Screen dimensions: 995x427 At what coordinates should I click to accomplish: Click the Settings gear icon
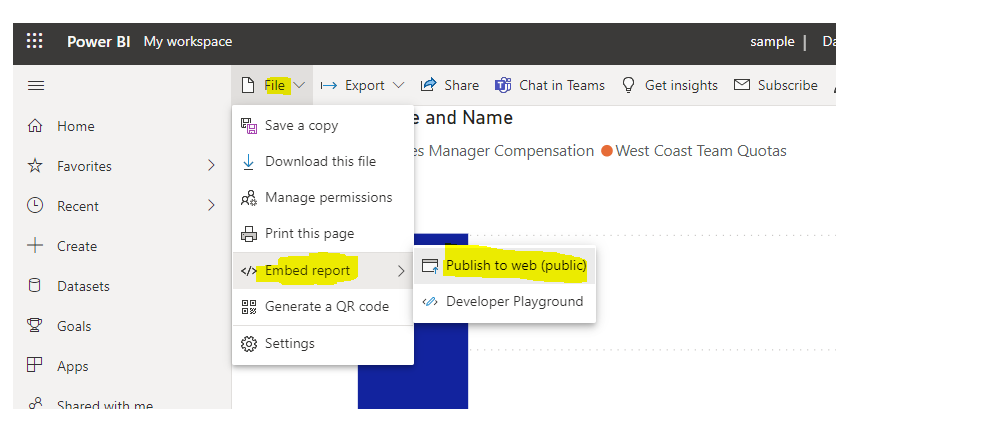[249, 344]
